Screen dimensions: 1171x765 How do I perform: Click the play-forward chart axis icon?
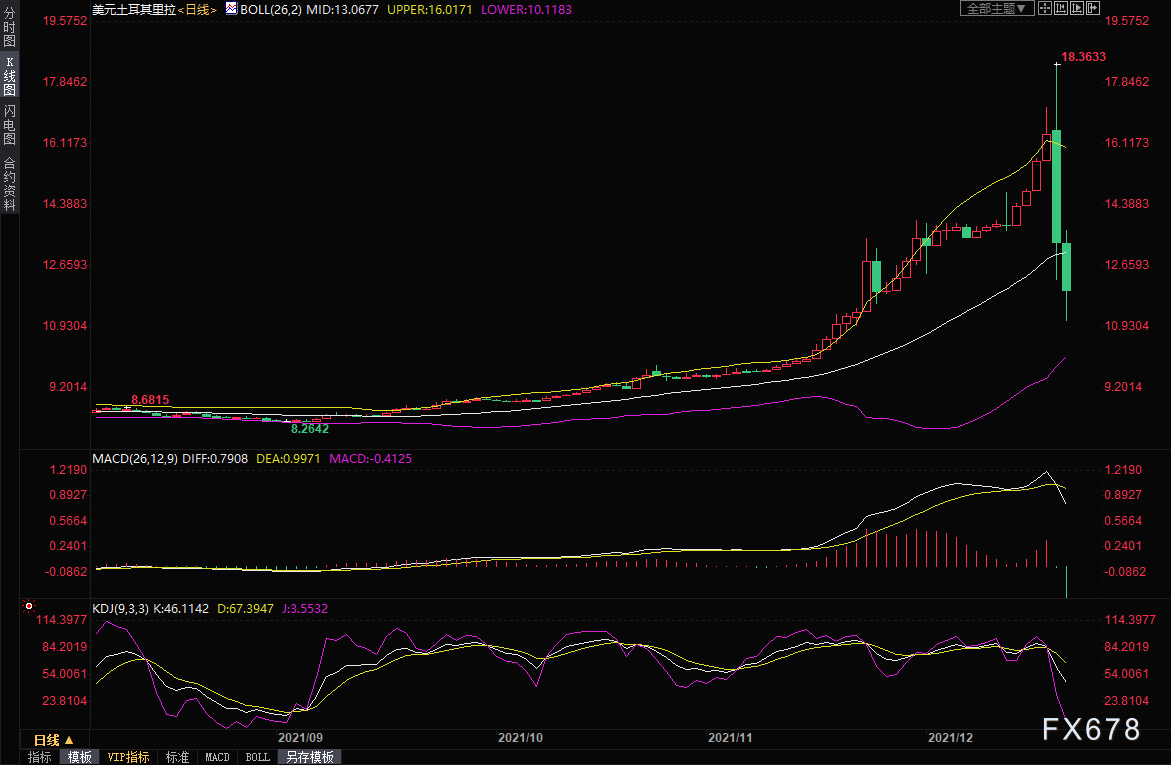click(1077, 8)
